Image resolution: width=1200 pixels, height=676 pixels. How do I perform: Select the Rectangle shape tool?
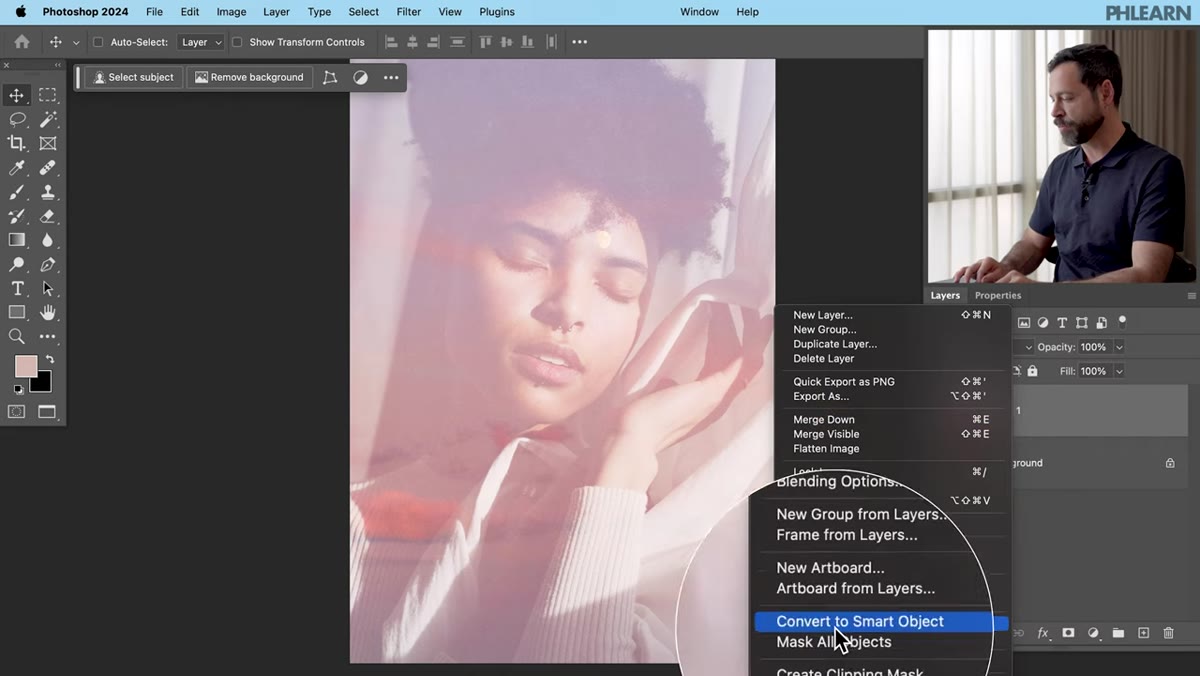coord(17,312)
